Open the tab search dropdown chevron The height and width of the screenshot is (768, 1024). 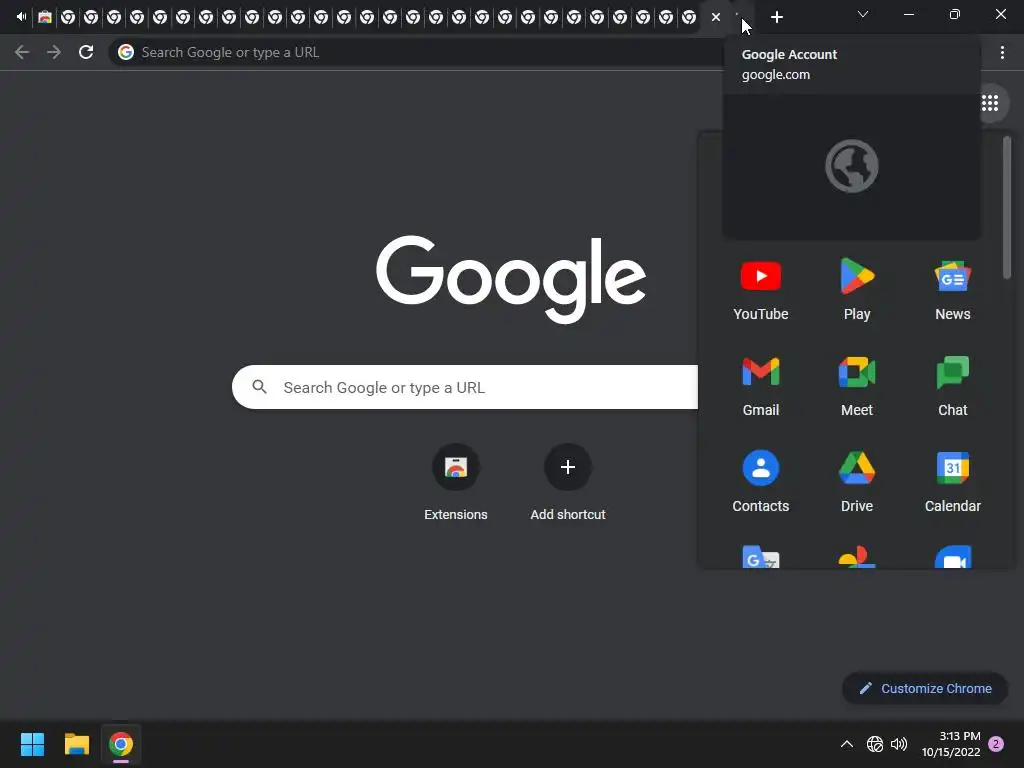[x=863, y=14]
